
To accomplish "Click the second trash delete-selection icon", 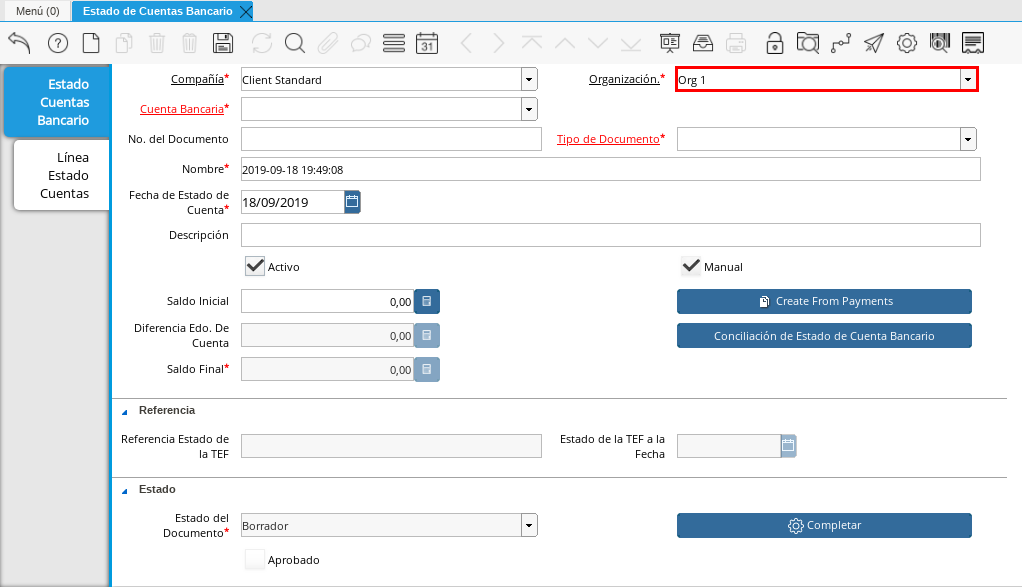I will (x=189, y=43).
